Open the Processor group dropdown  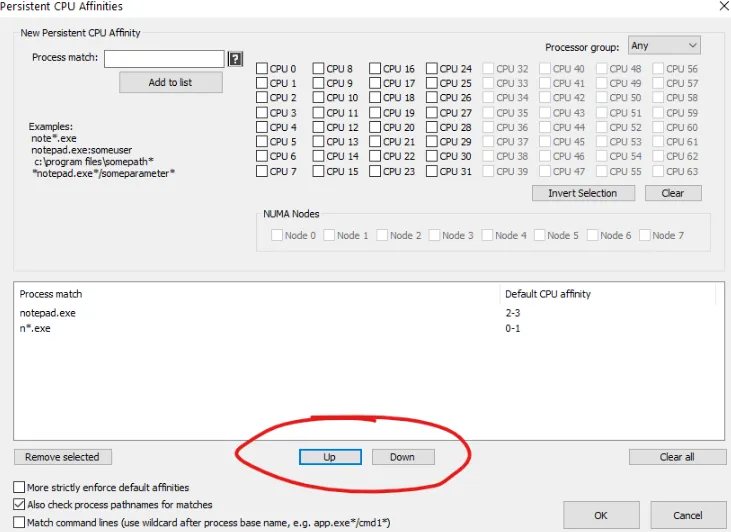664,46
